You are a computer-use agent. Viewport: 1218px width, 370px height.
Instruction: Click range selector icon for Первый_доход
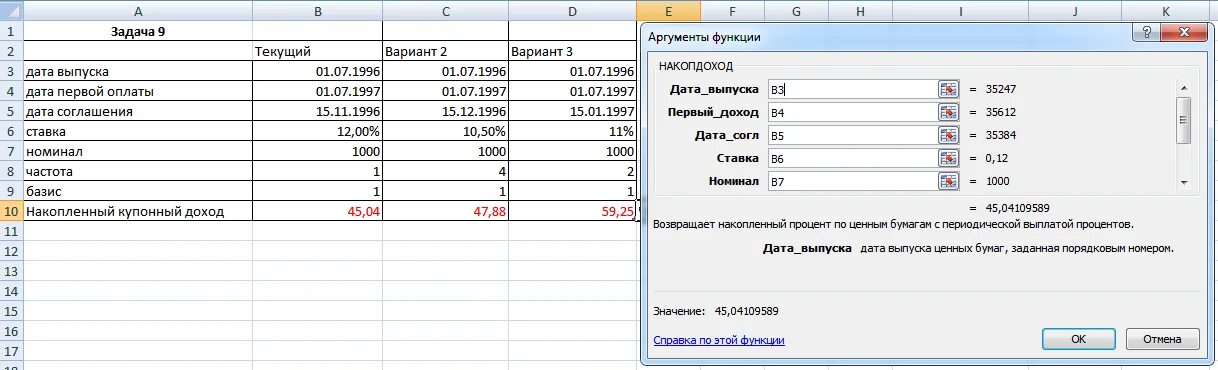click(948, 112)
